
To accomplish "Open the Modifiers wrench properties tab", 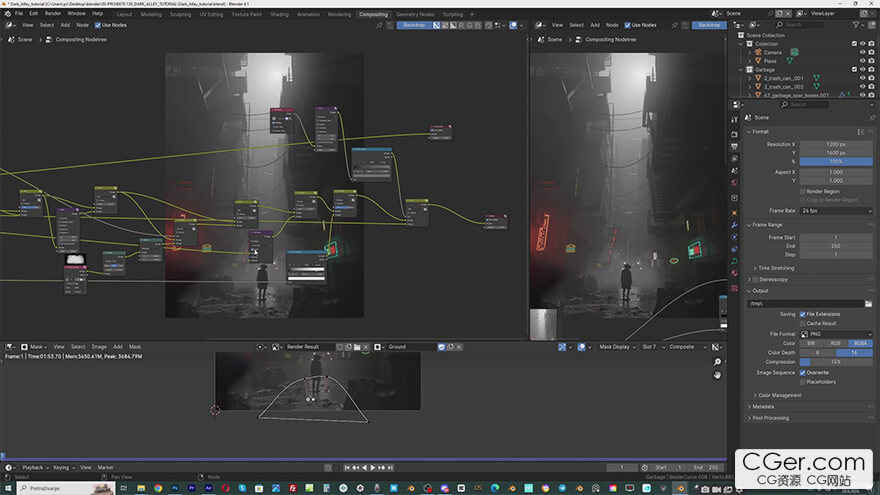I will [735, 225].
